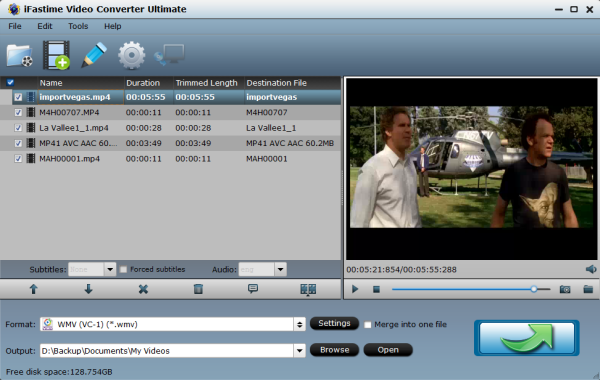Screen dimensions: 600x380
Task: Open the File menu
Action: click(x=15, y=26)
